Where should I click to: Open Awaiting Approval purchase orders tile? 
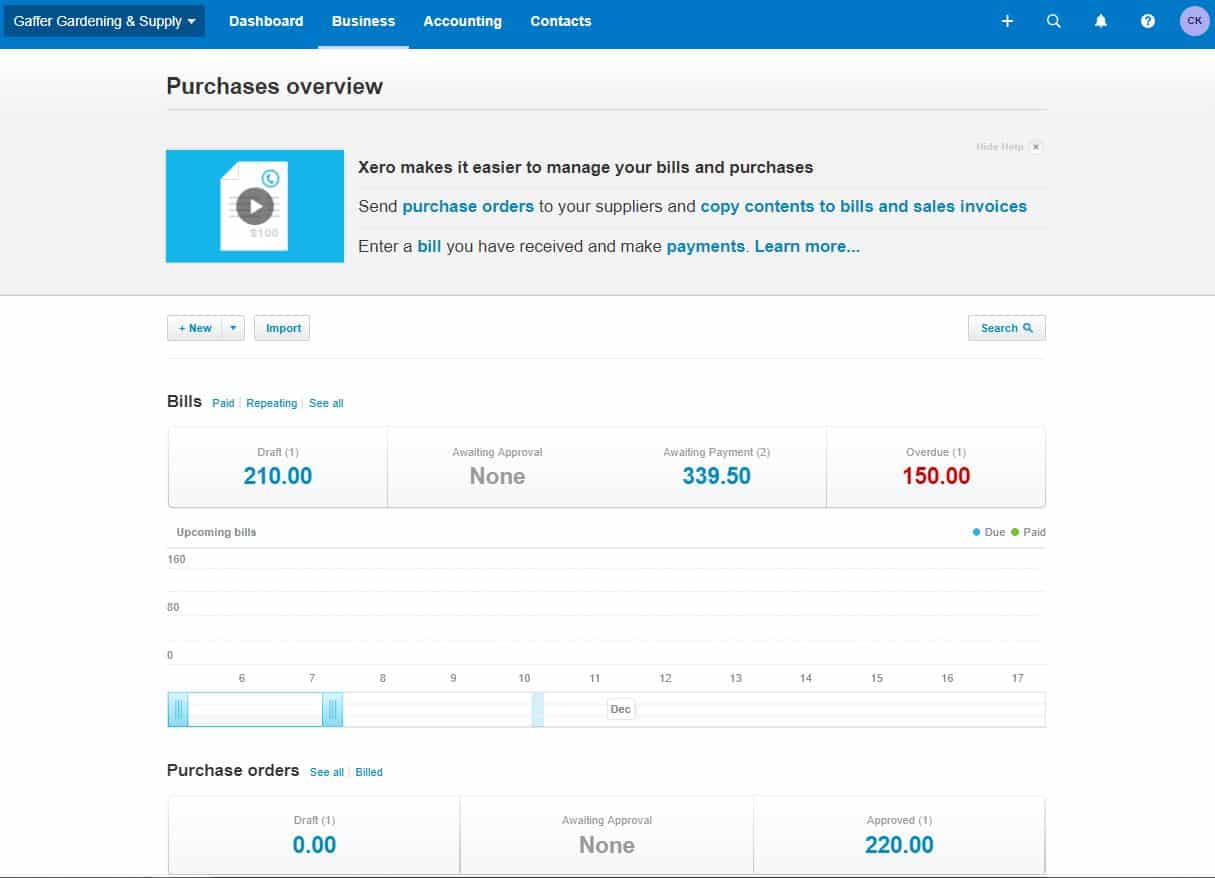607,836
